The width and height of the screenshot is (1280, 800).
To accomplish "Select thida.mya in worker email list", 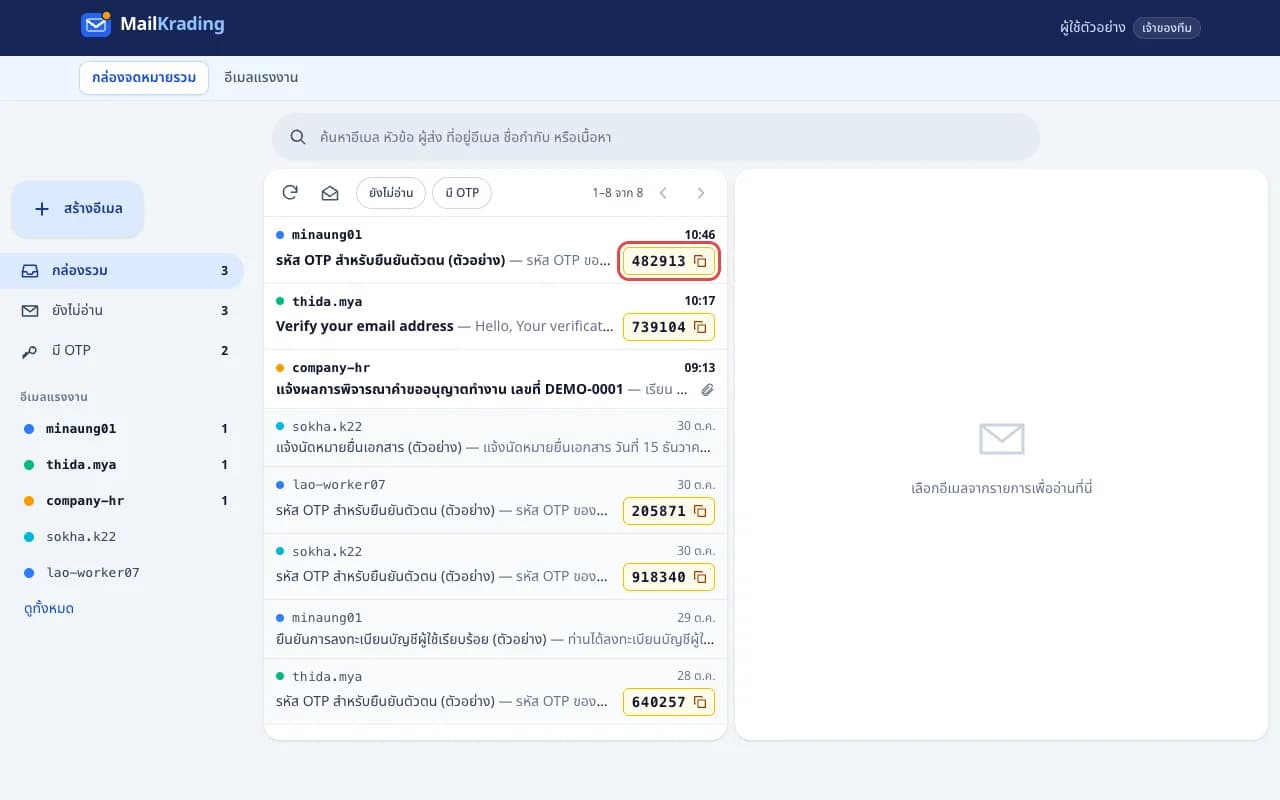I will [122, 465].
